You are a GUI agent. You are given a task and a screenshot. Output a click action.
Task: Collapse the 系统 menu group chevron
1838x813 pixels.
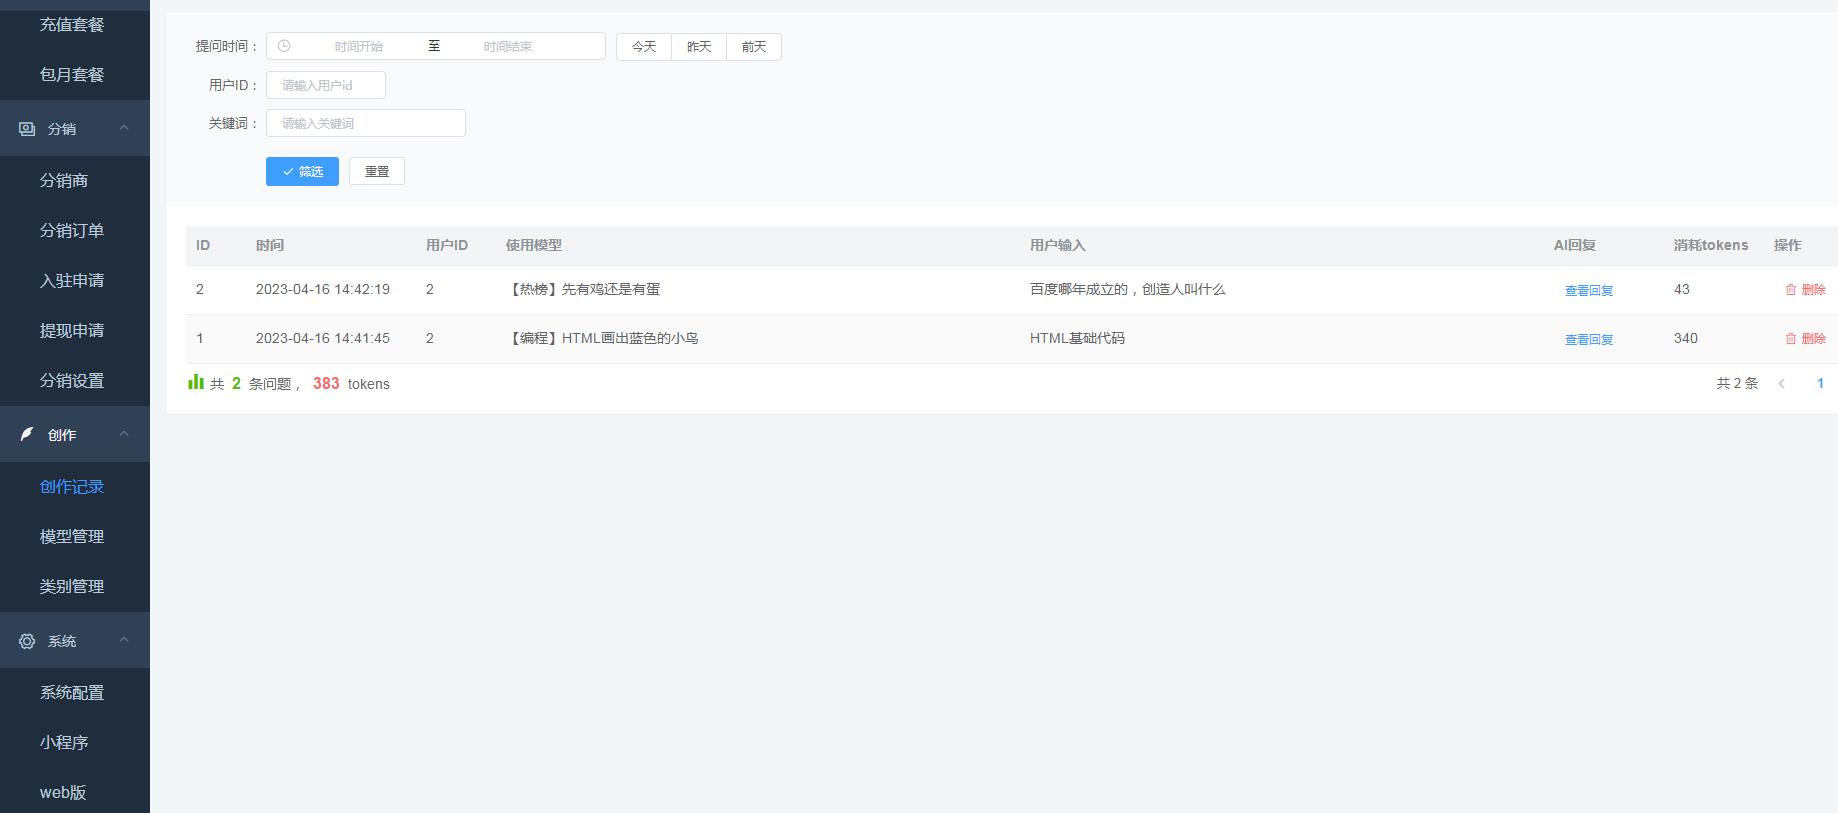pyautogui.click(x=124, y=640)
